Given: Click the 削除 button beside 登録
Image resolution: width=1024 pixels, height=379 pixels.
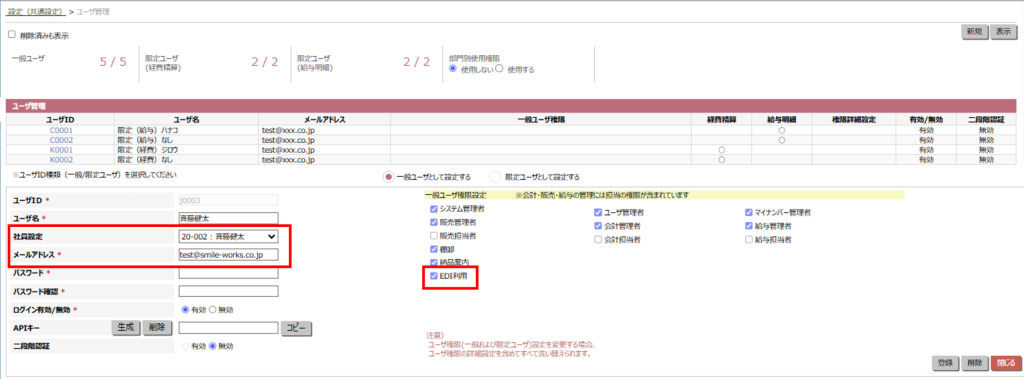Looking at the screenshot, I should point(974,363).
